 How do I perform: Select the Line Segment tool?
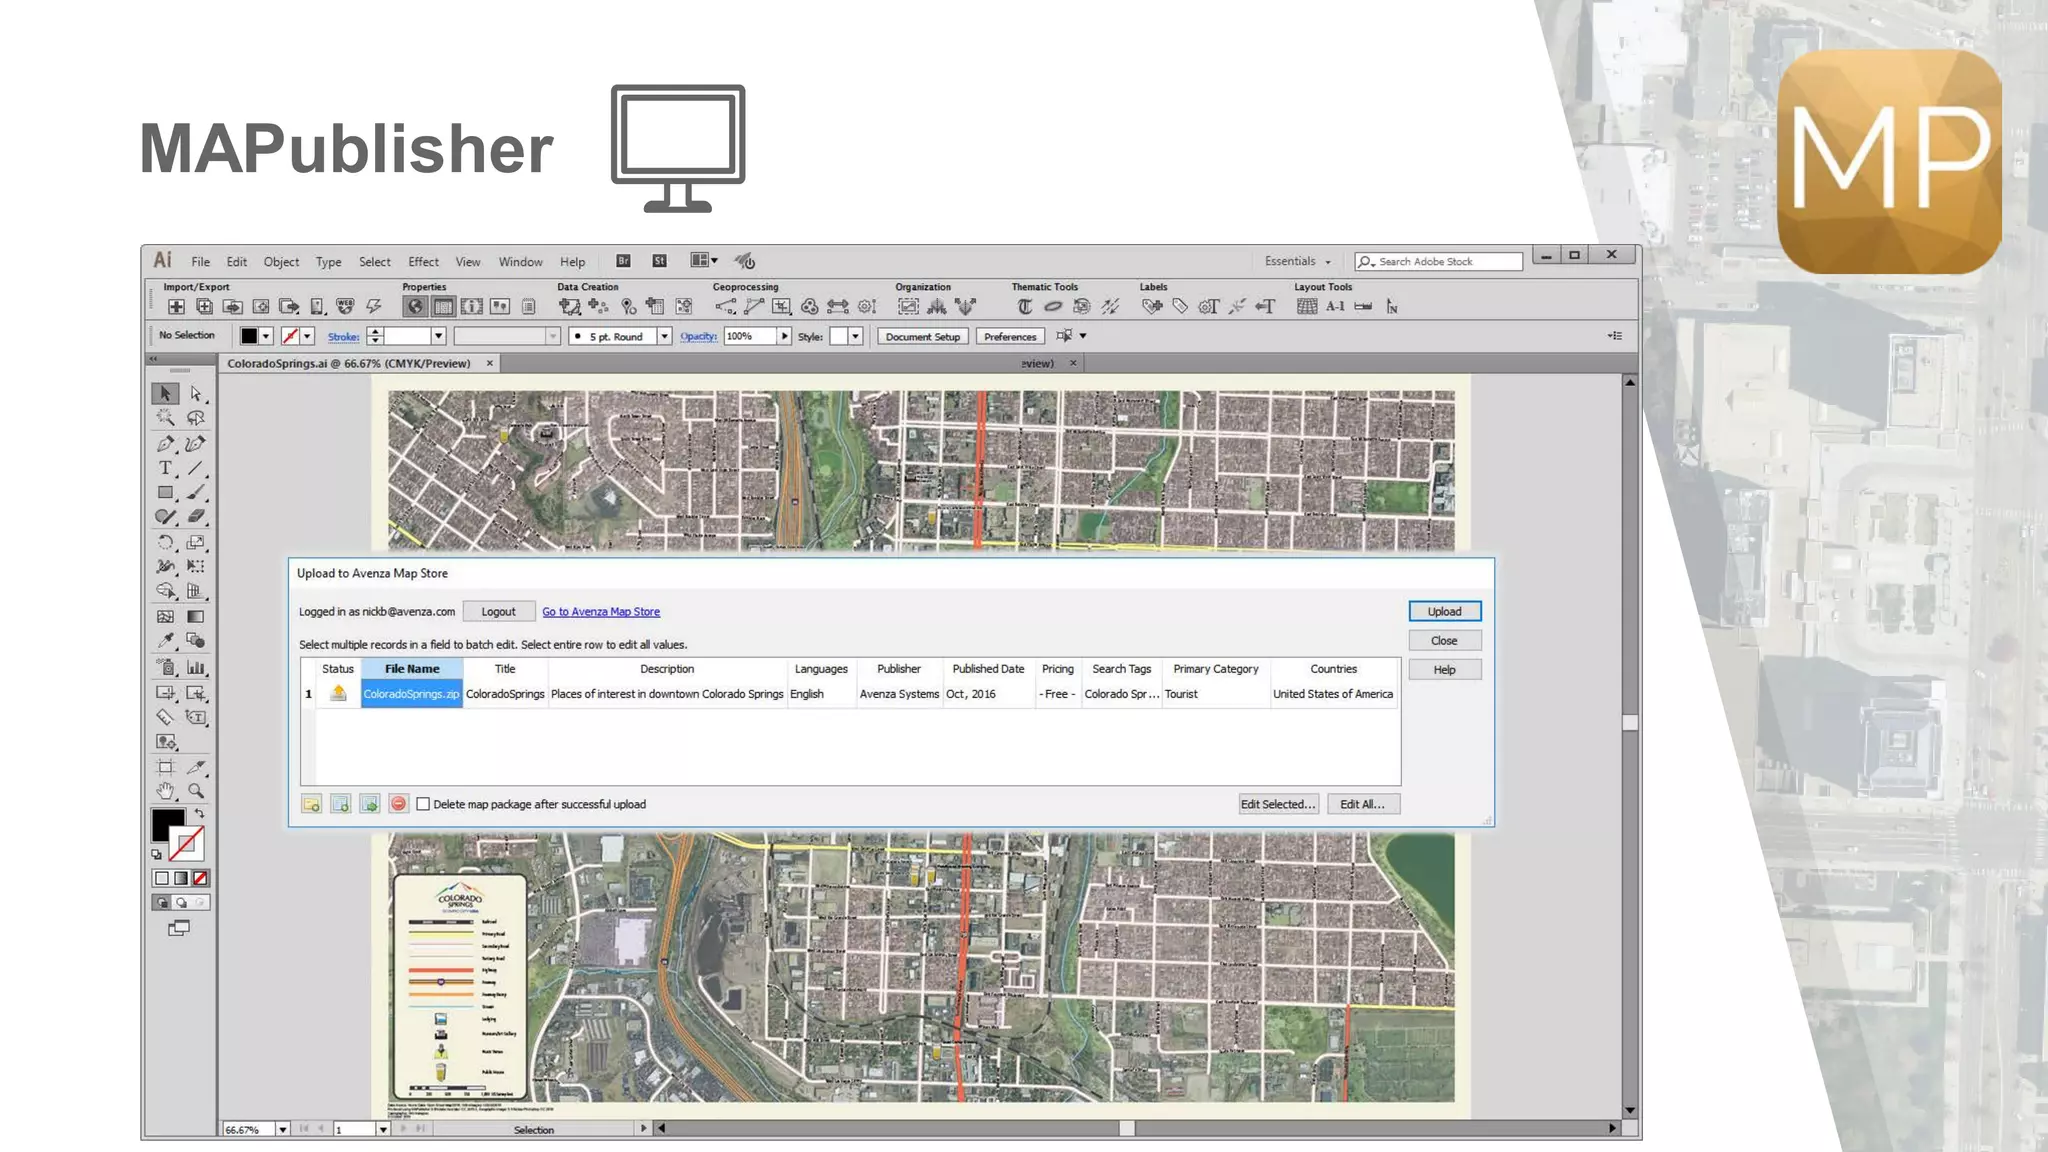(x=196, y=468)
